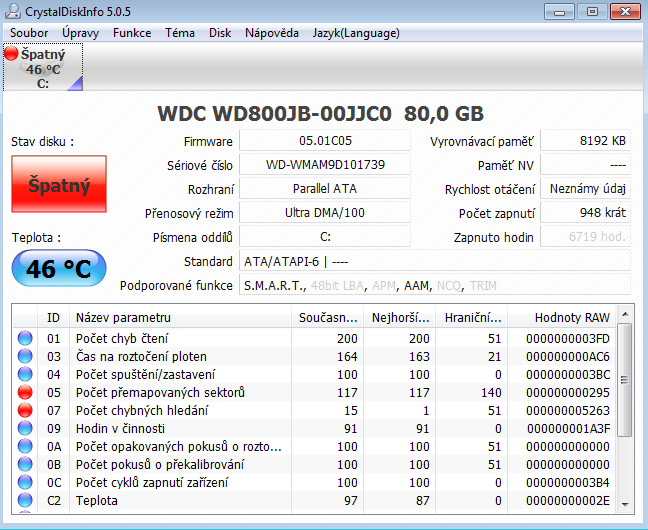Click the blue status icon for row 0A
The width and height of the screenshot is (648, 530).
pyautogui.click(x=25, y=446)
